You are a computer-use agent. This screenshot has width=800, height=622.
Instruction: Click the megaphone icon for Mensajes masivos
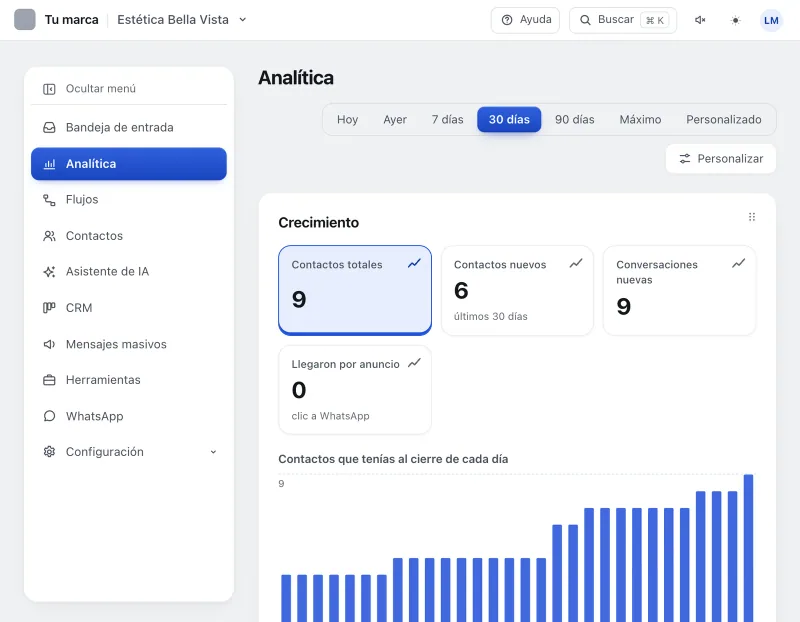[x=49, y=344]
